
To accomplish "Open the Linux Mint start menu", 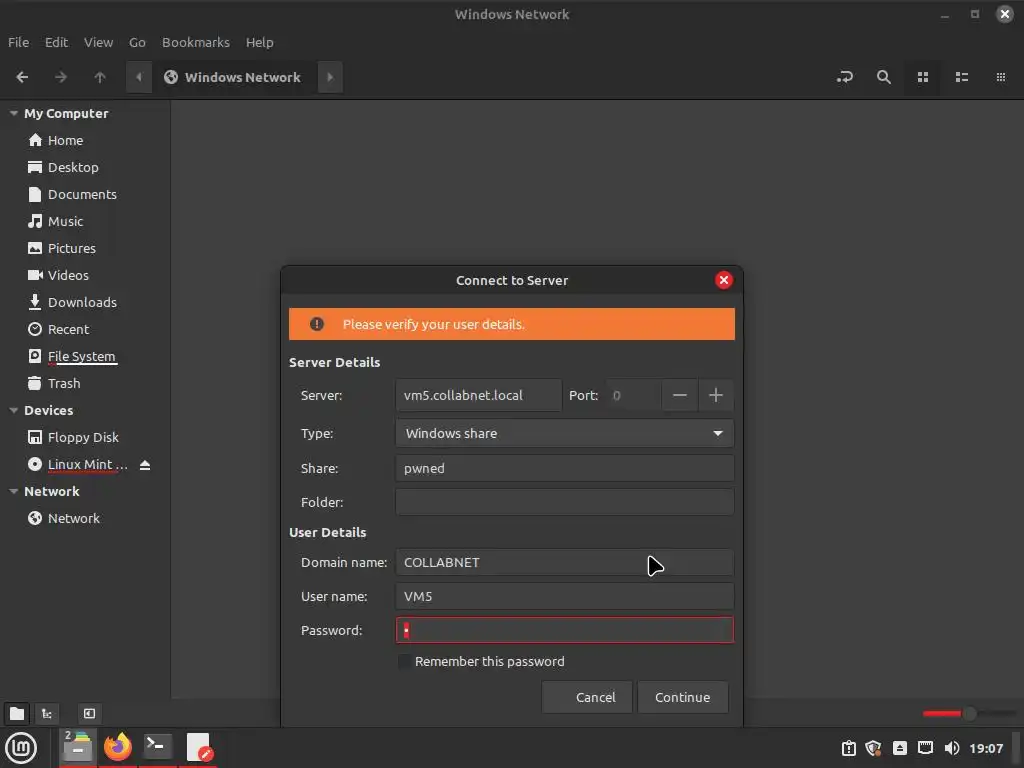I will (x=21, y=748).
